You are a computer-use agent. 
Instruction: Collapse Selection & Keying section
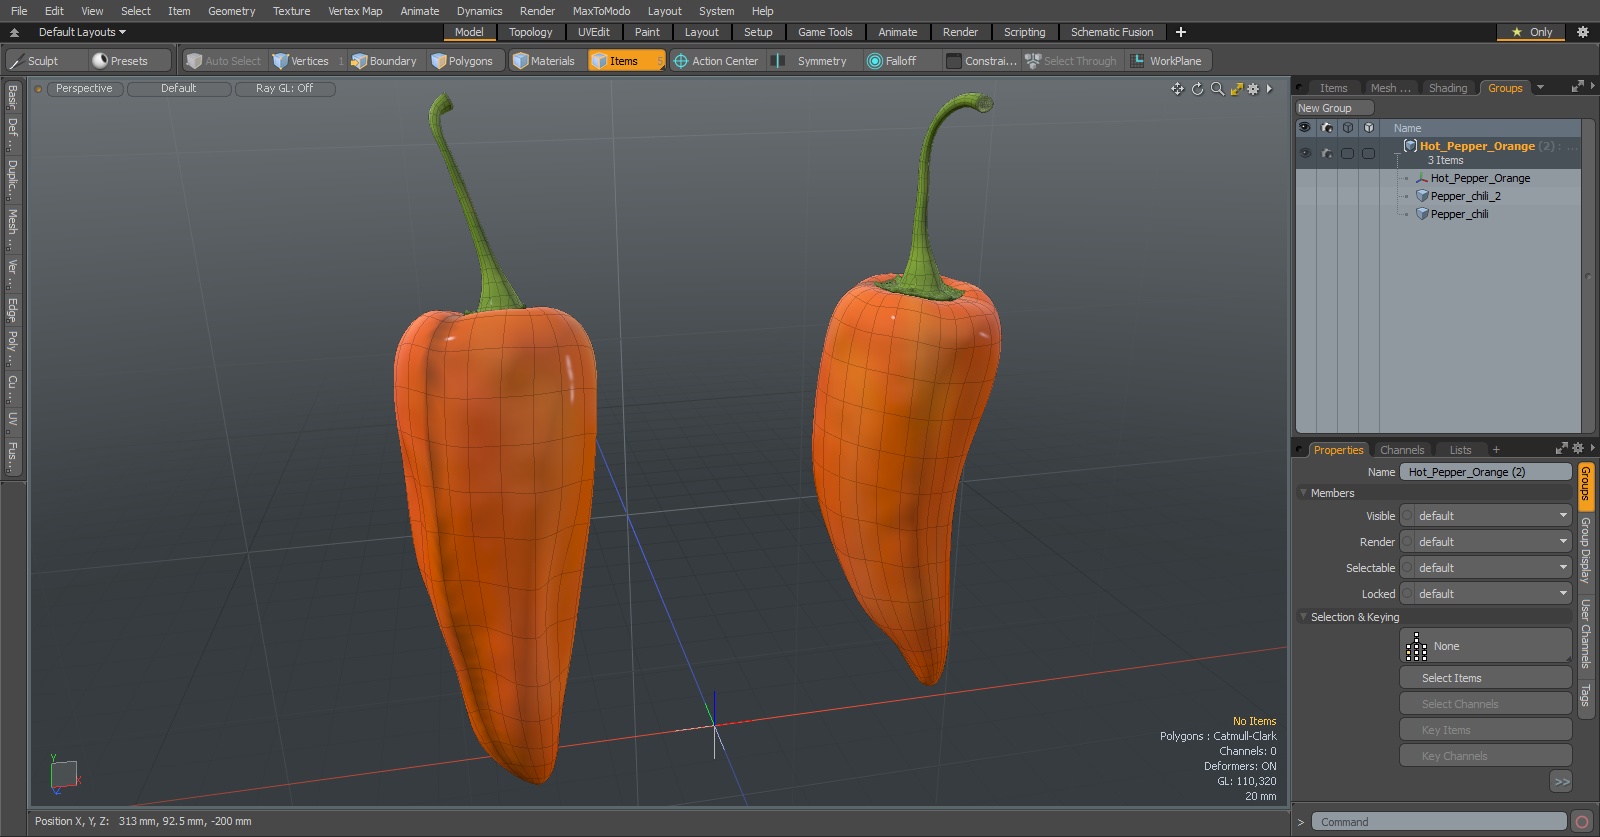(x=1303, y=617)
